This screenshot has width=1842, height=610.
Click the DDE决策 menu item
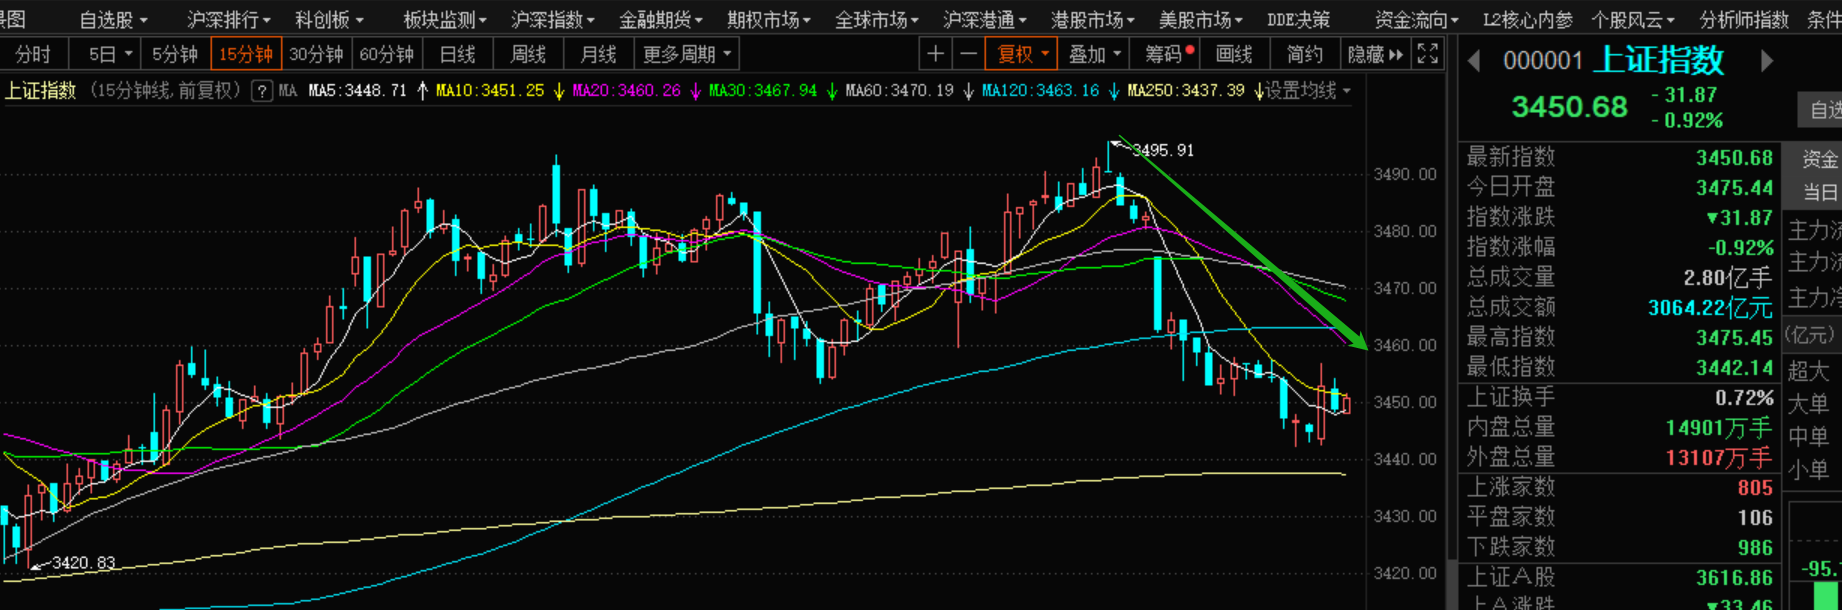[1298, 19]
